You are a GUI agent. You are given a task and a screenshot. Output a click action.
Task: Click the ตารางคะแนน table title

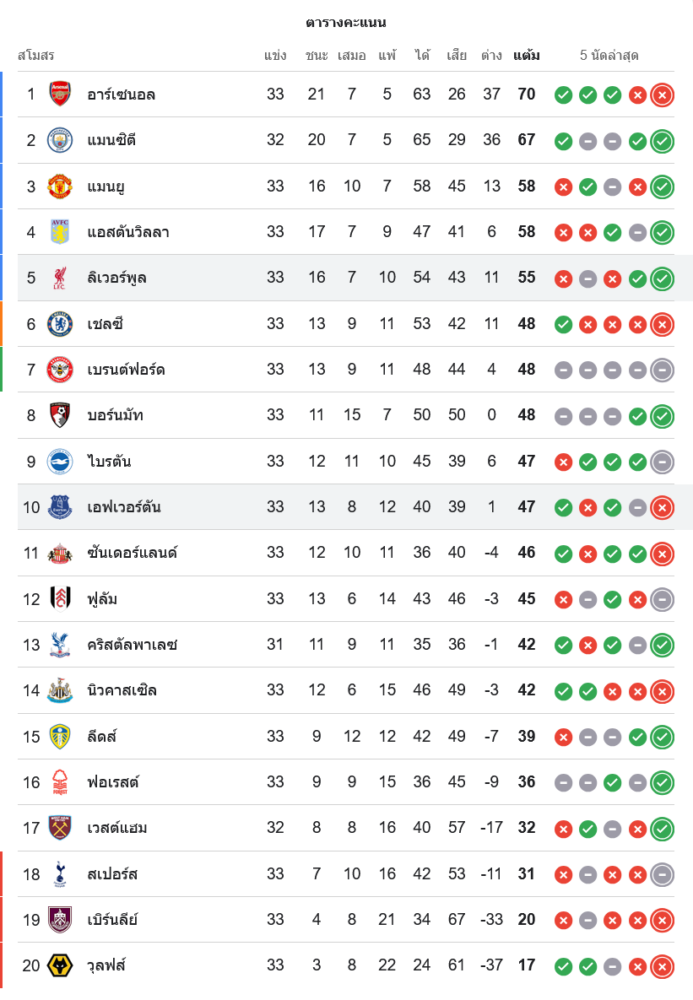[346, 22]
